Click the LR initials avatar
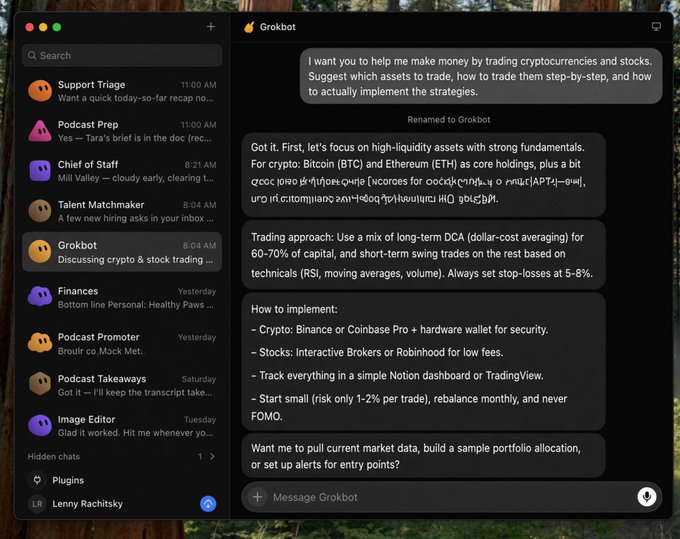This screenshot has height=539, width=680. coord(37,504)
